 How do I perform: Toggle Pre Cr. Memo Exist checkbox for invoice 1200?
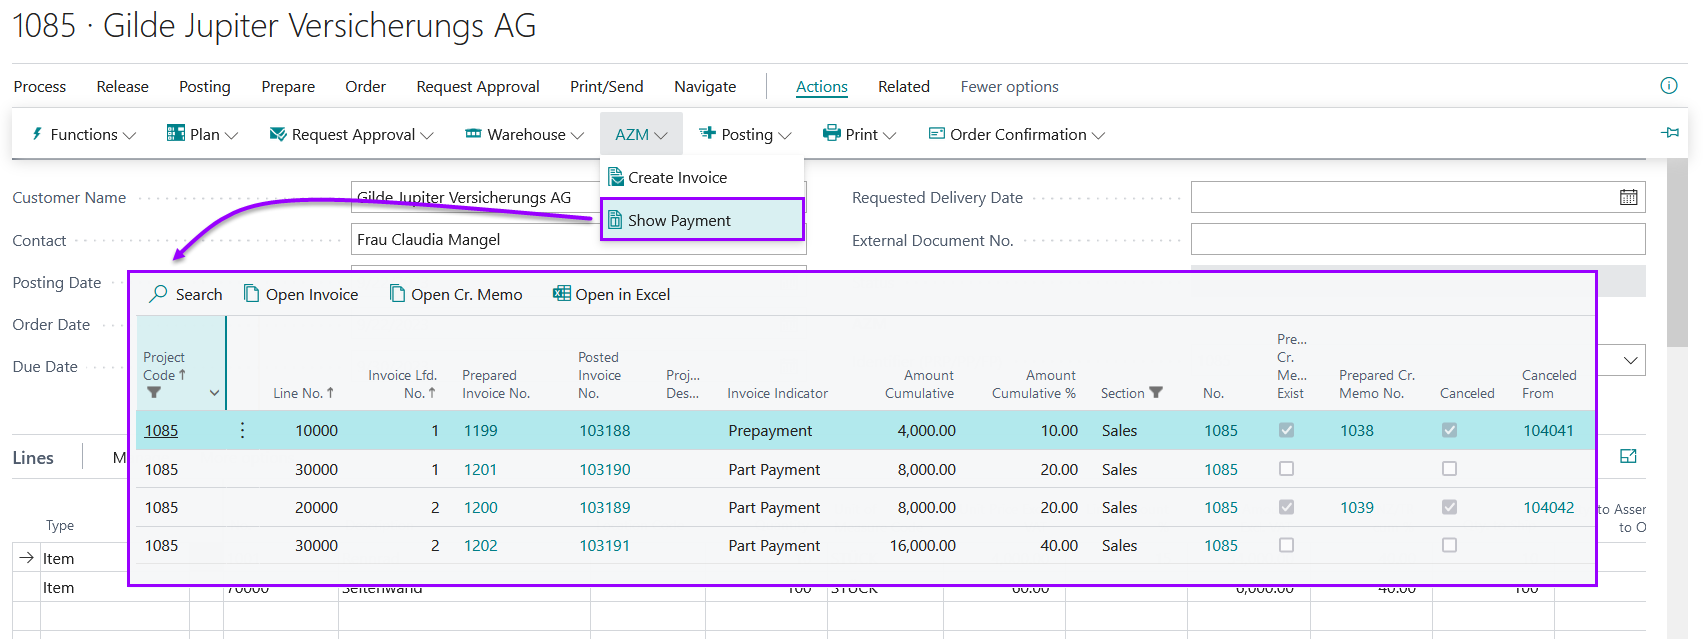pyautogui.click(x=1286, y=507)
